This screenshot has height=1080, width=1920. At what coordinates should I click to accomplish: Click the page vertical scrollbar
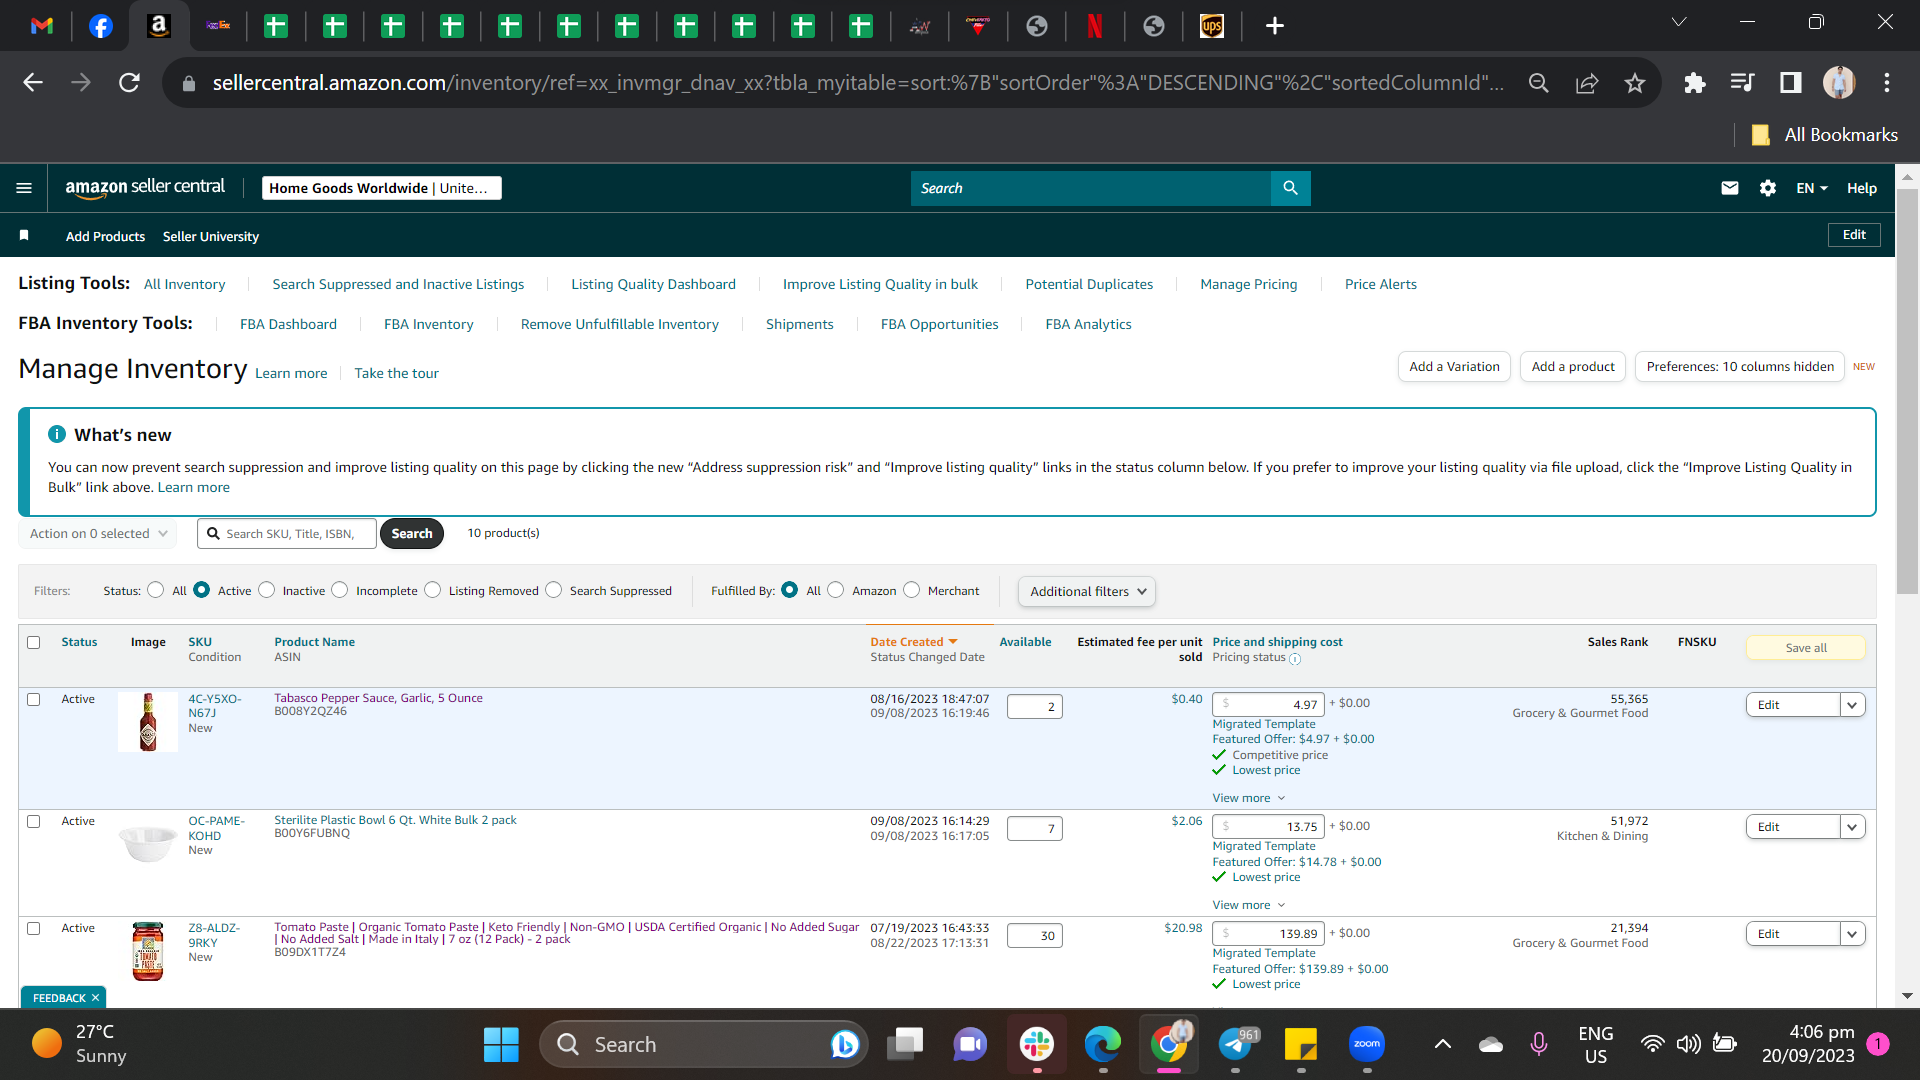pyautogui.click(x=1907, y=390)
